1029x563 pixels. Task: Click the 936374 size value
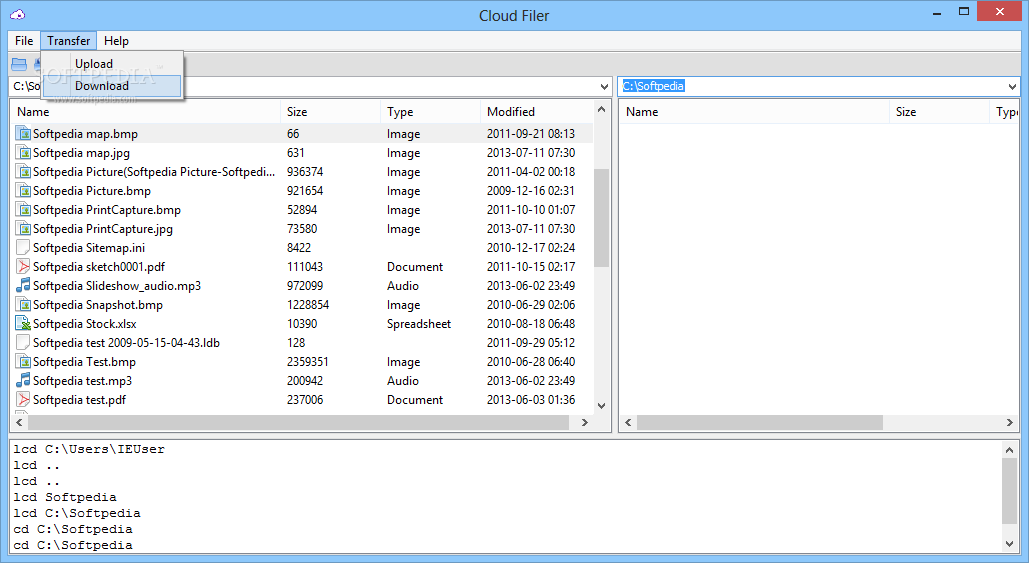pos(305,172)
